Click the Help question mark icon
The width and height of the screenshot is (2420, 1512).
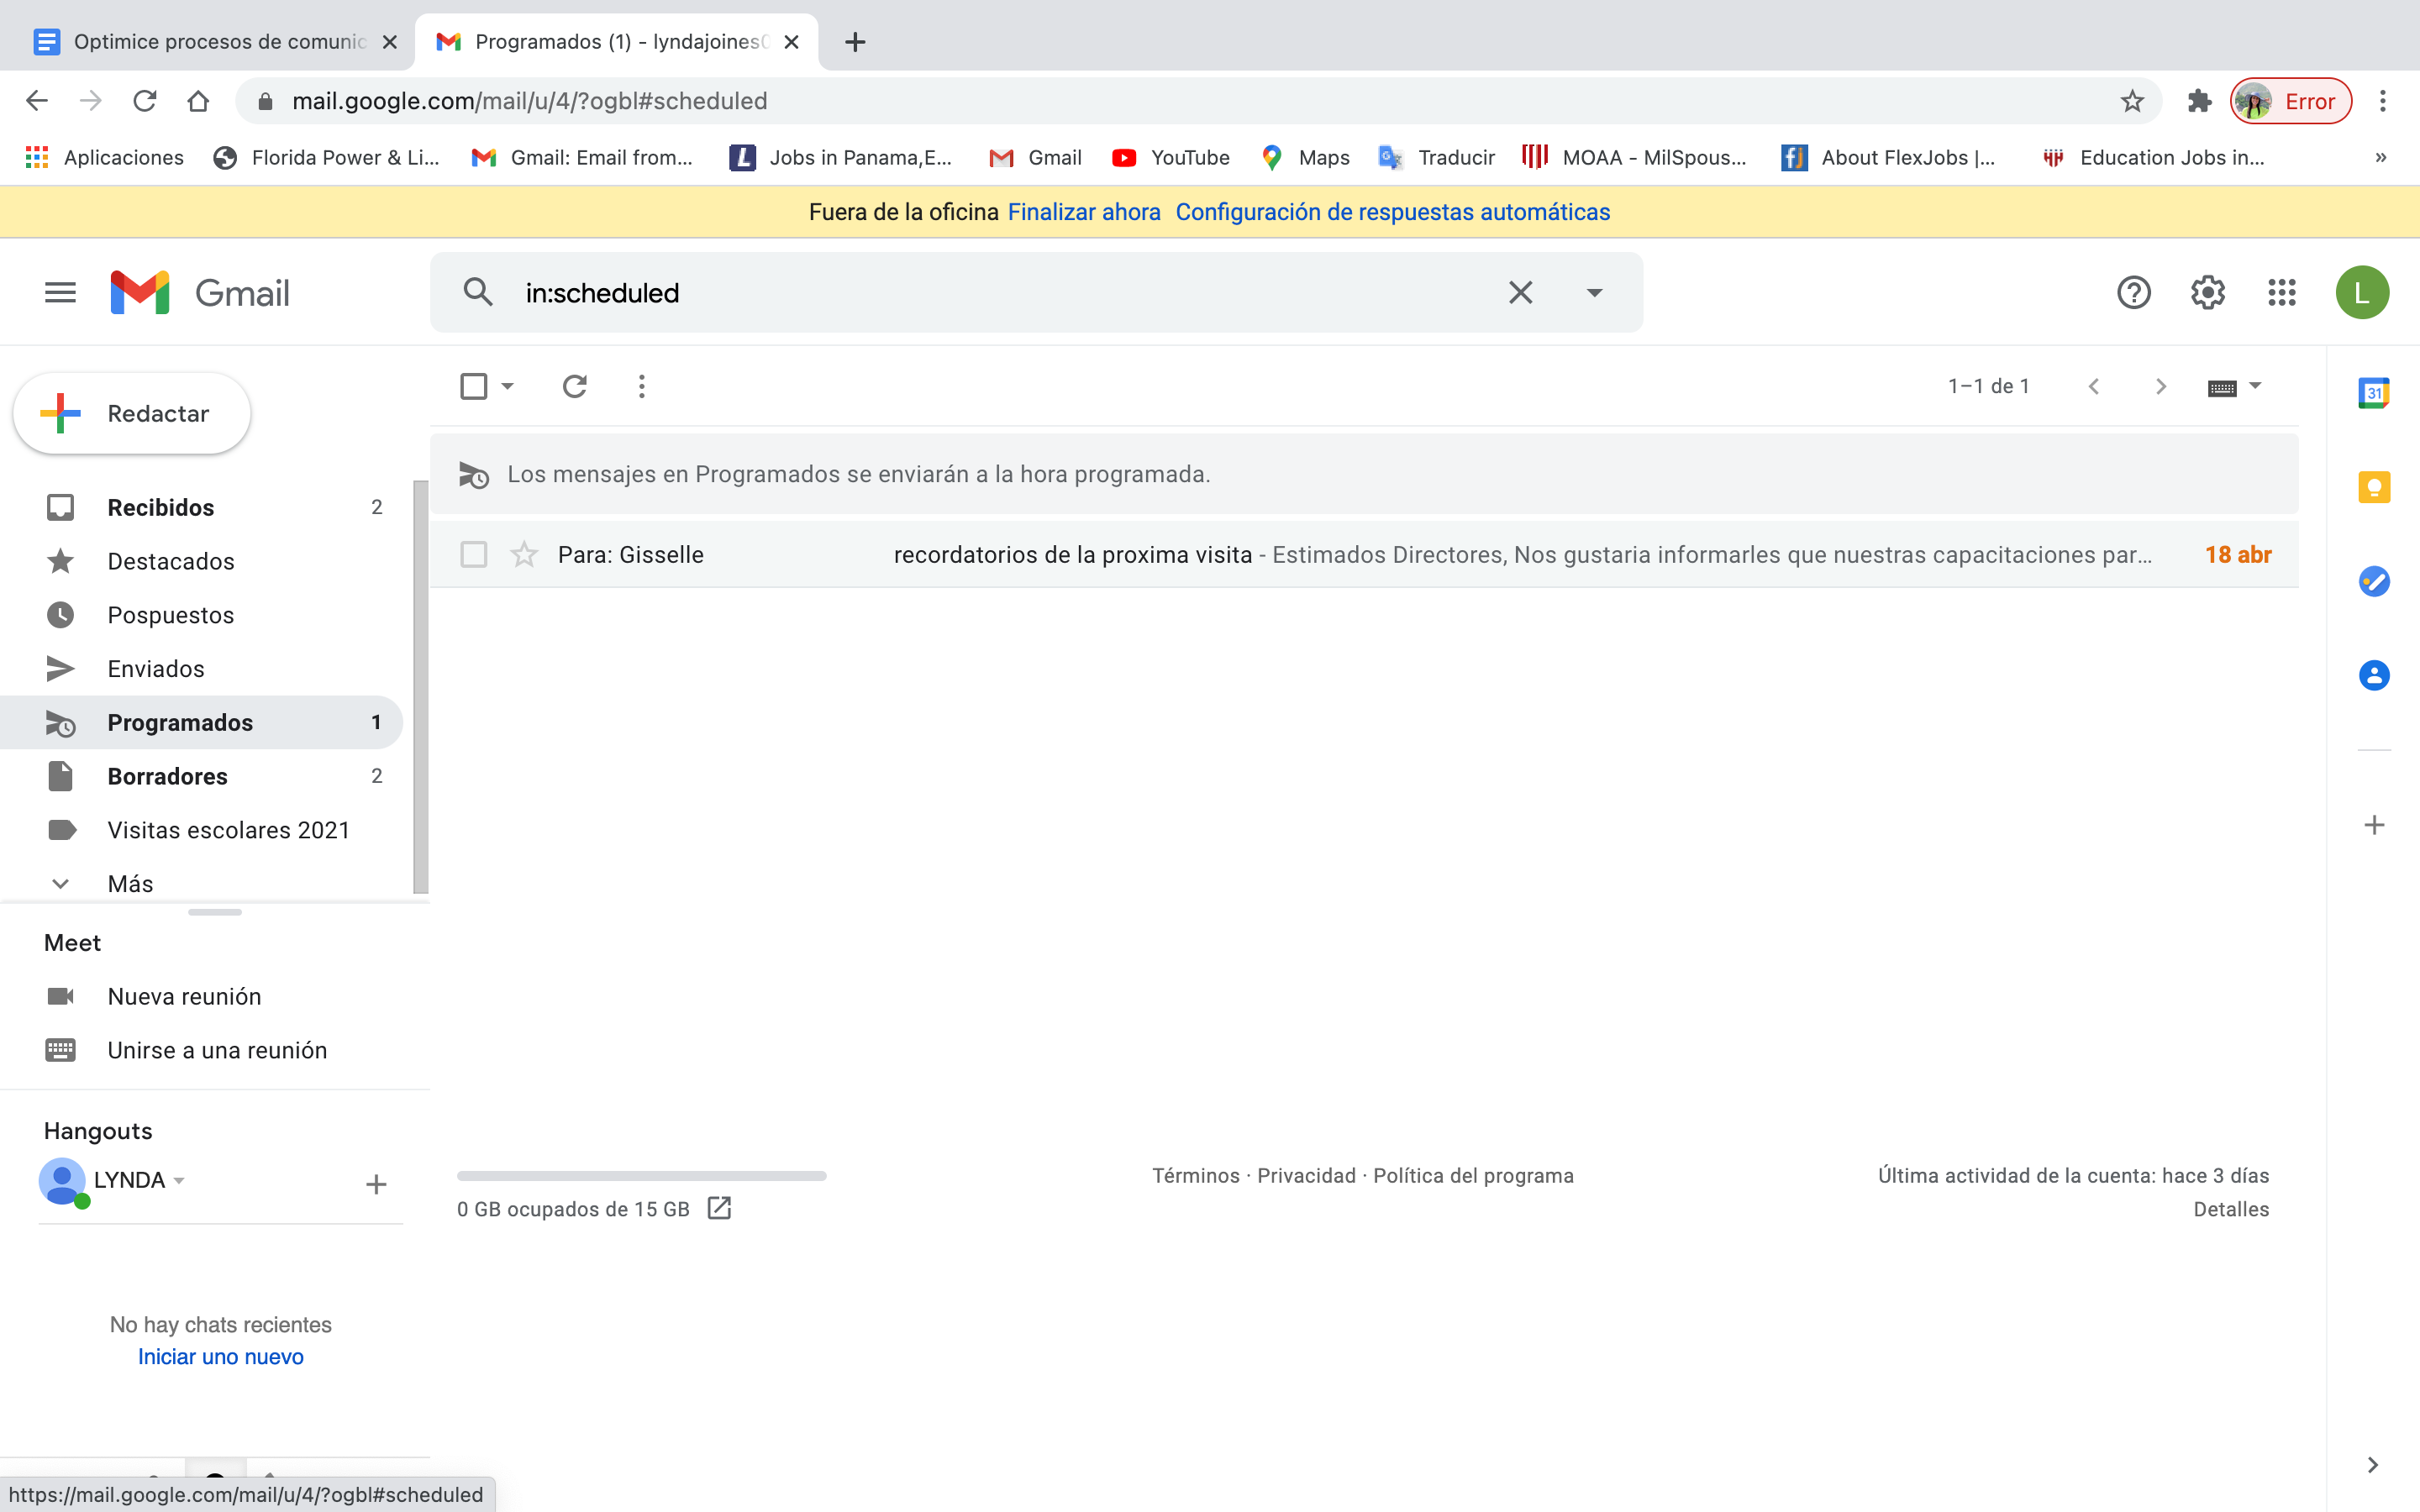pyautogui.click(x=2133, y=293)
